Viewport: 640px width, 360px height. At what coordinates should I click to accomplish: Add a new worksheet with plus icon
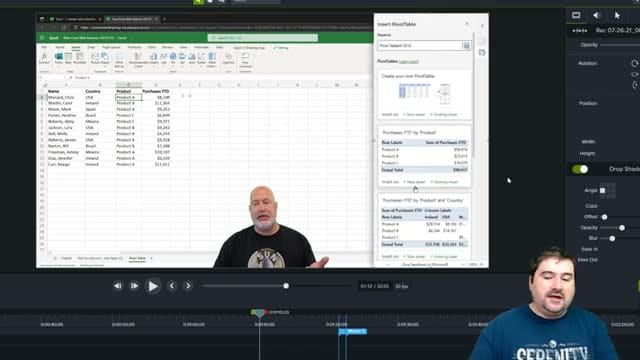click(x=151, y=258)
